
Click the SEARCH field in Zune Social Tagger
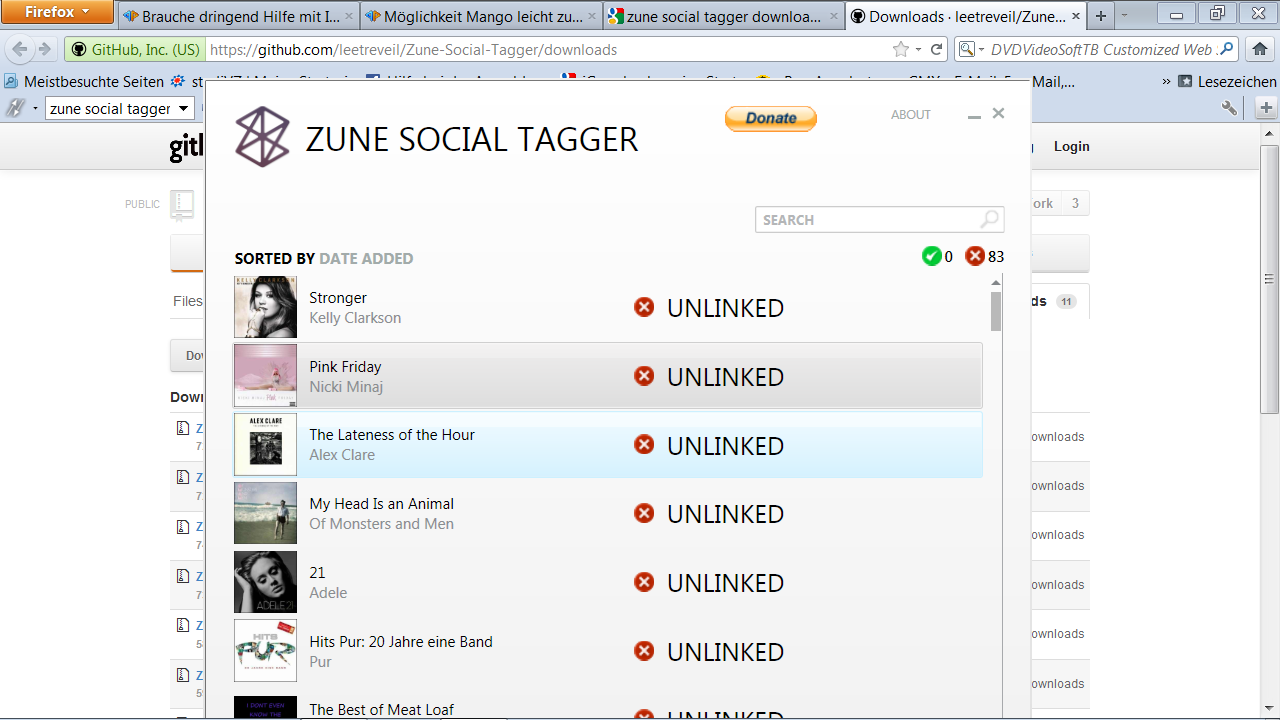coord(879,220)
